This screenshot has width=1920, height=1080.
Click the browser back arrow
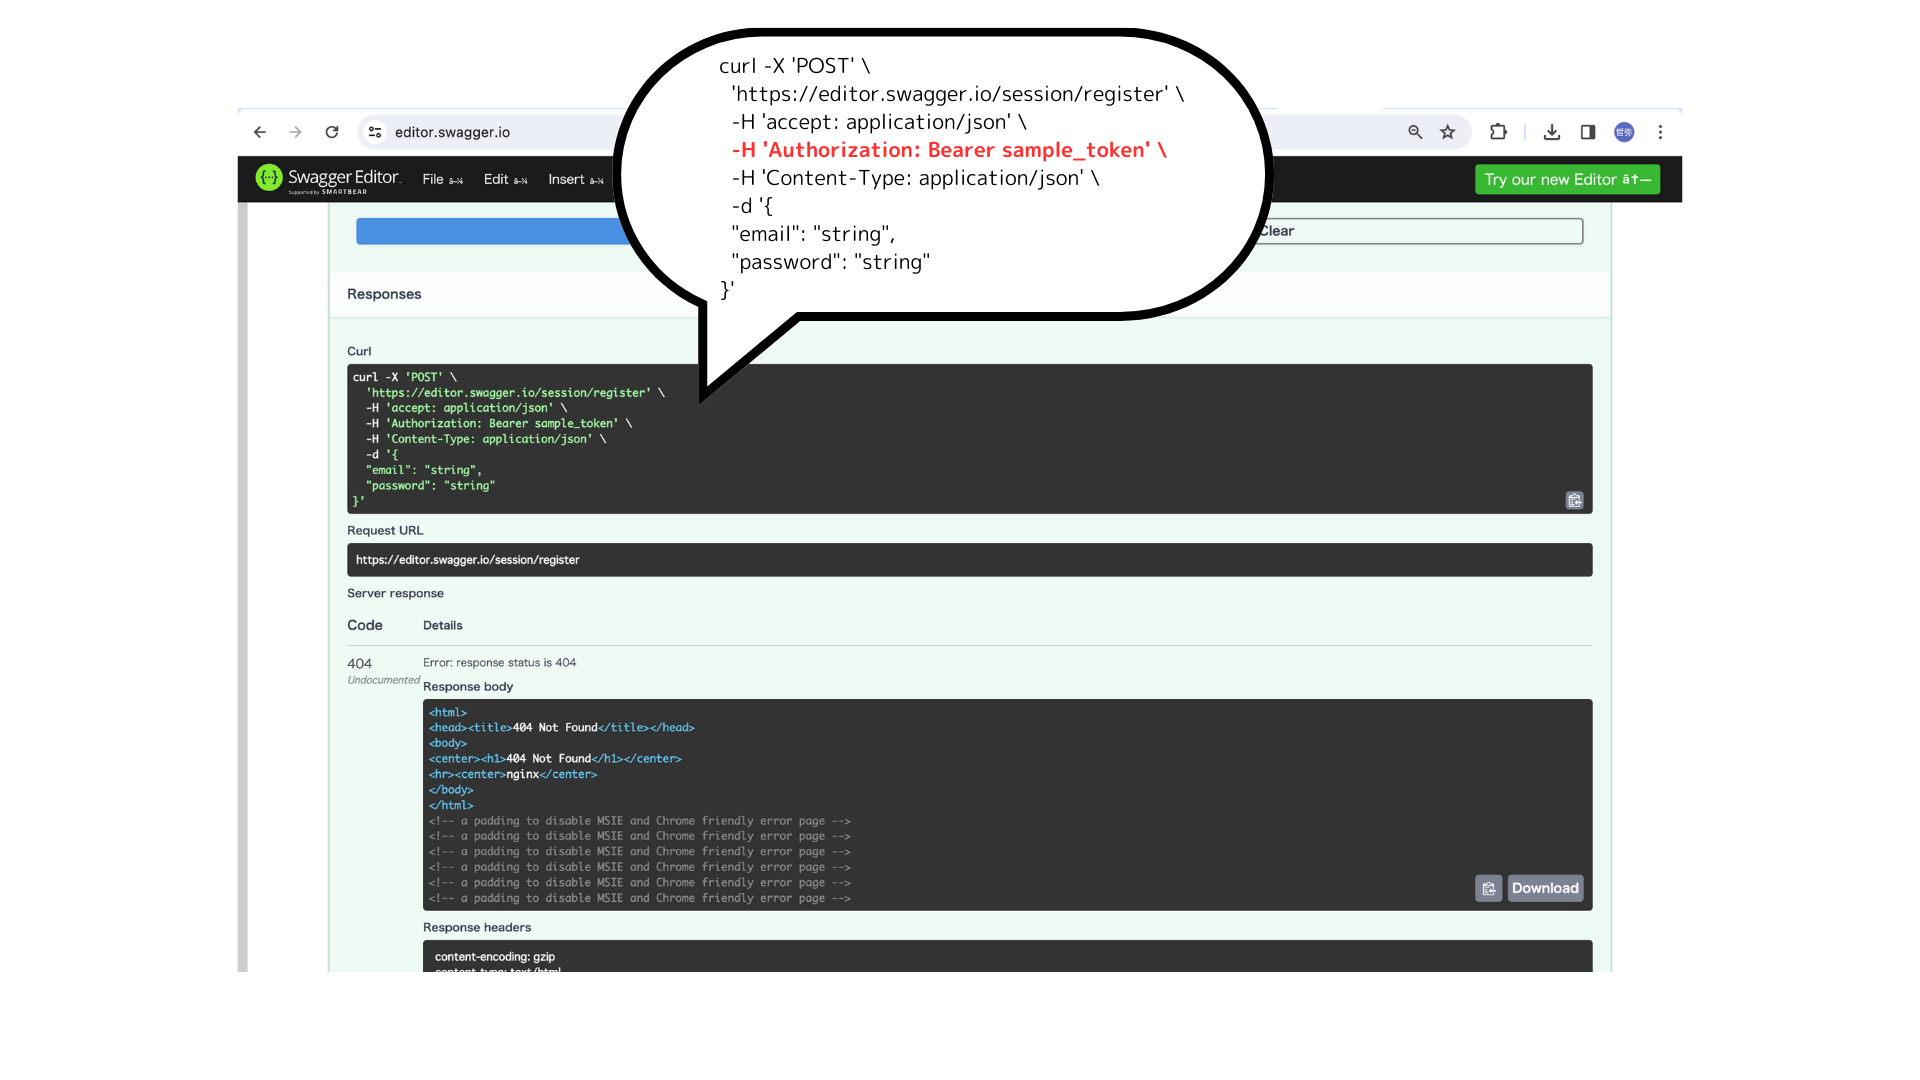260,132
